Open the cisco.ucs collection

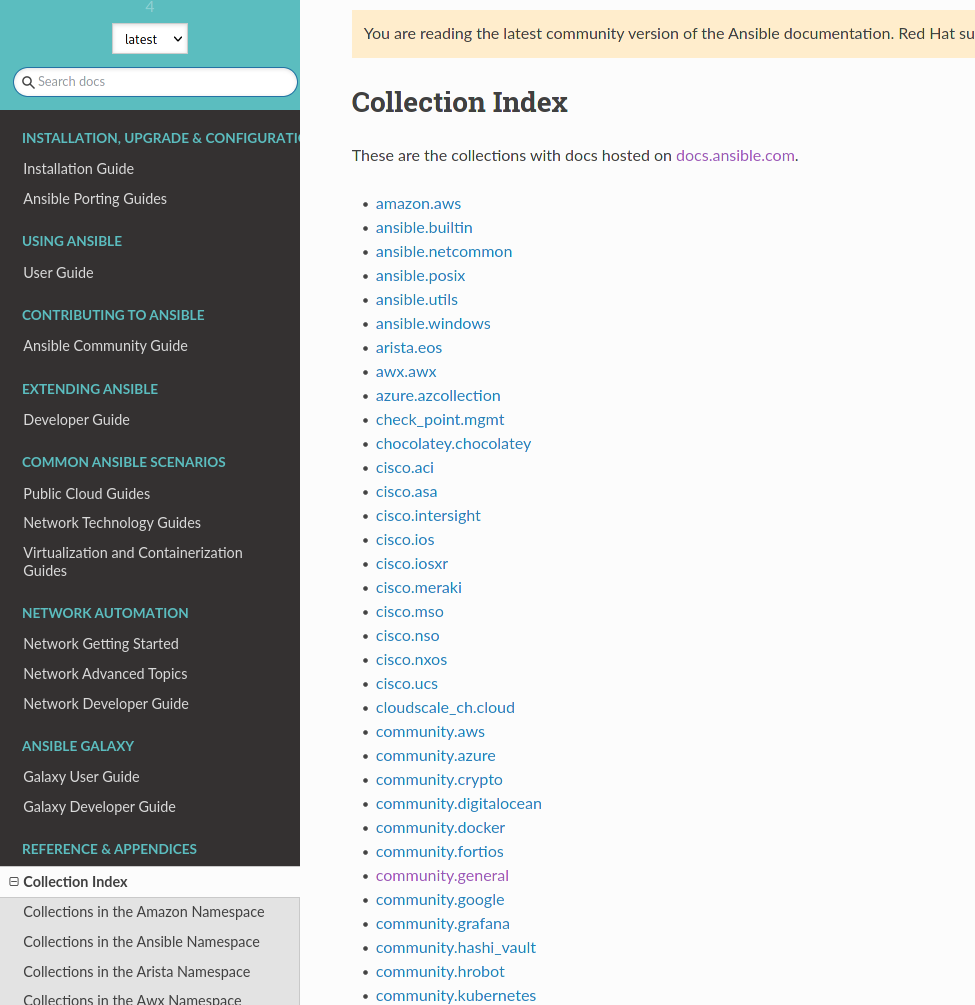coord(406,684)
